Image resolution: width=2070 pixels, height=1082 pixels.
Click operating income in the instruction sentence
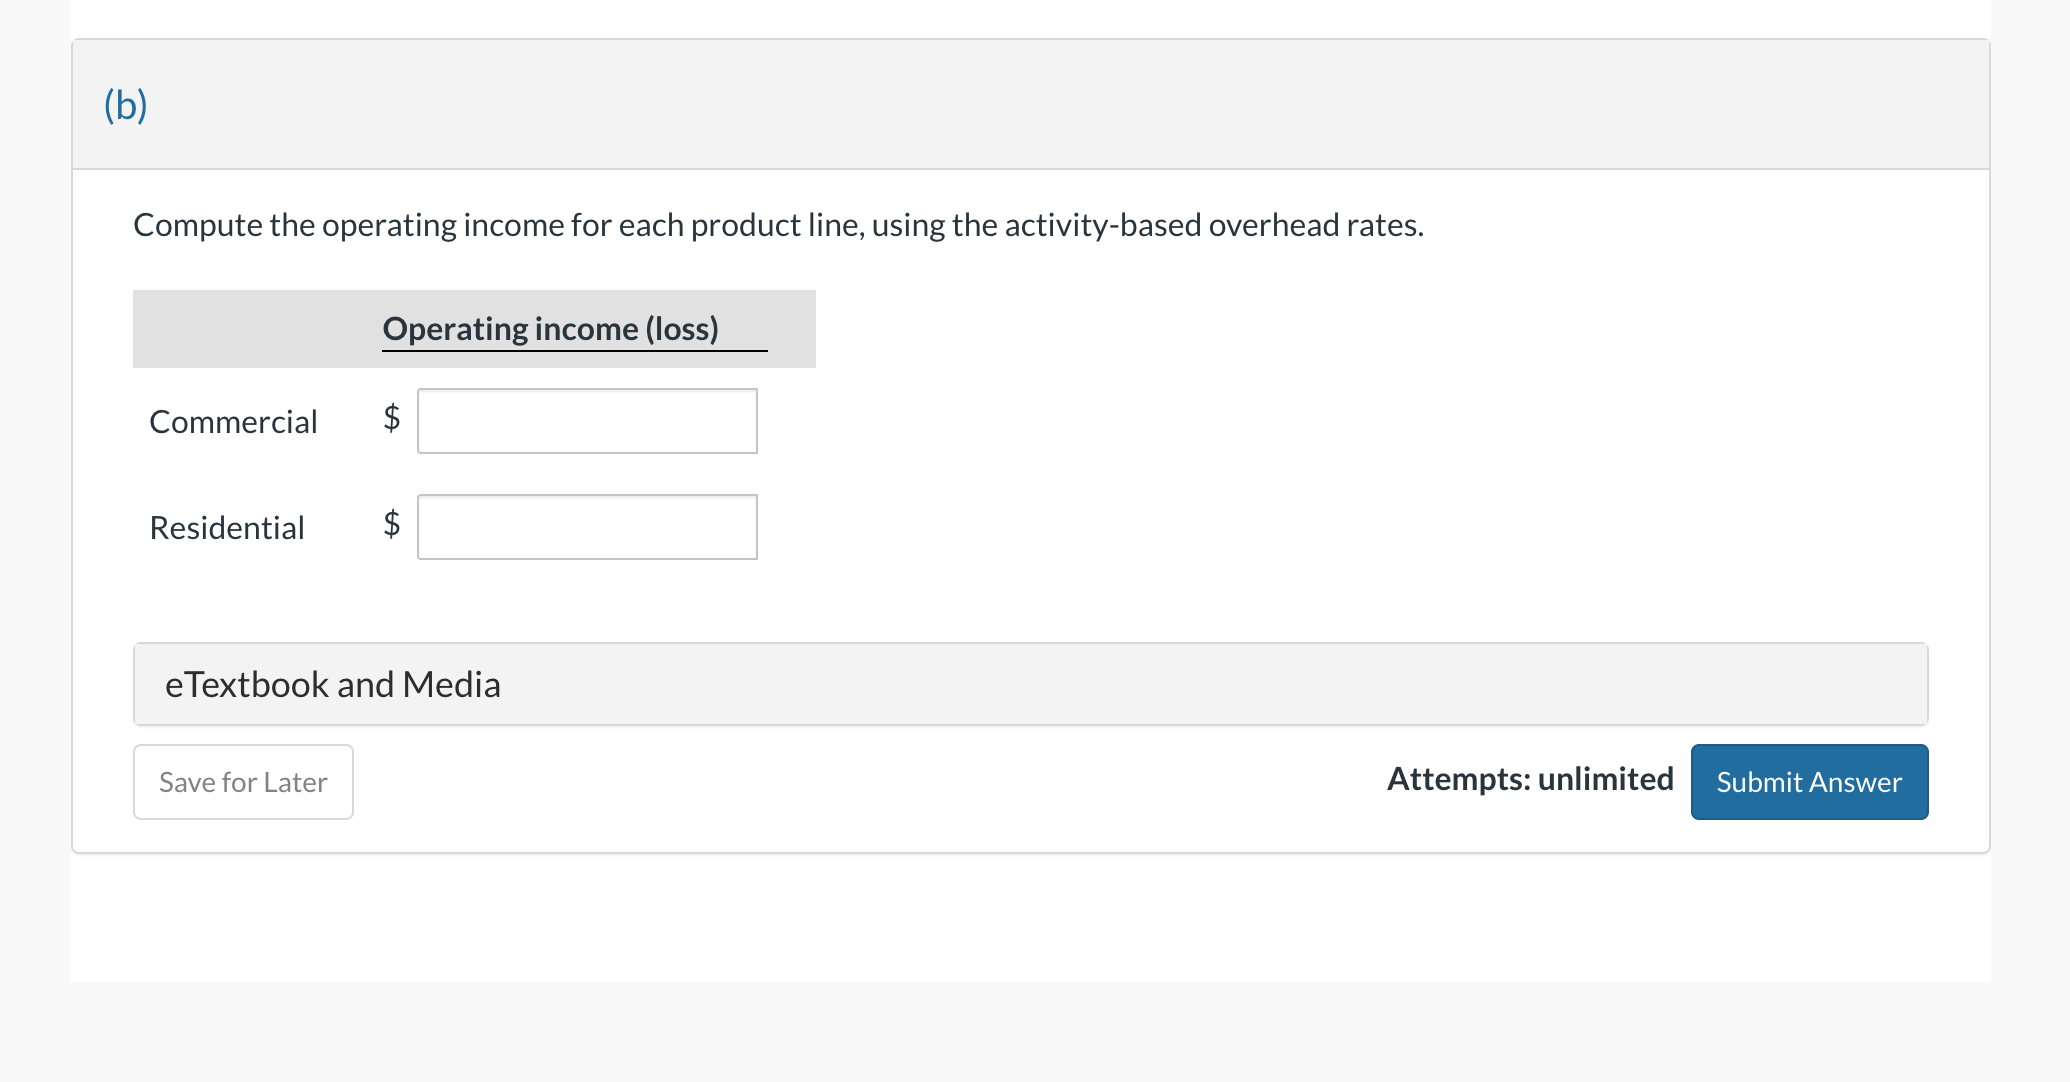coord(443,225)
